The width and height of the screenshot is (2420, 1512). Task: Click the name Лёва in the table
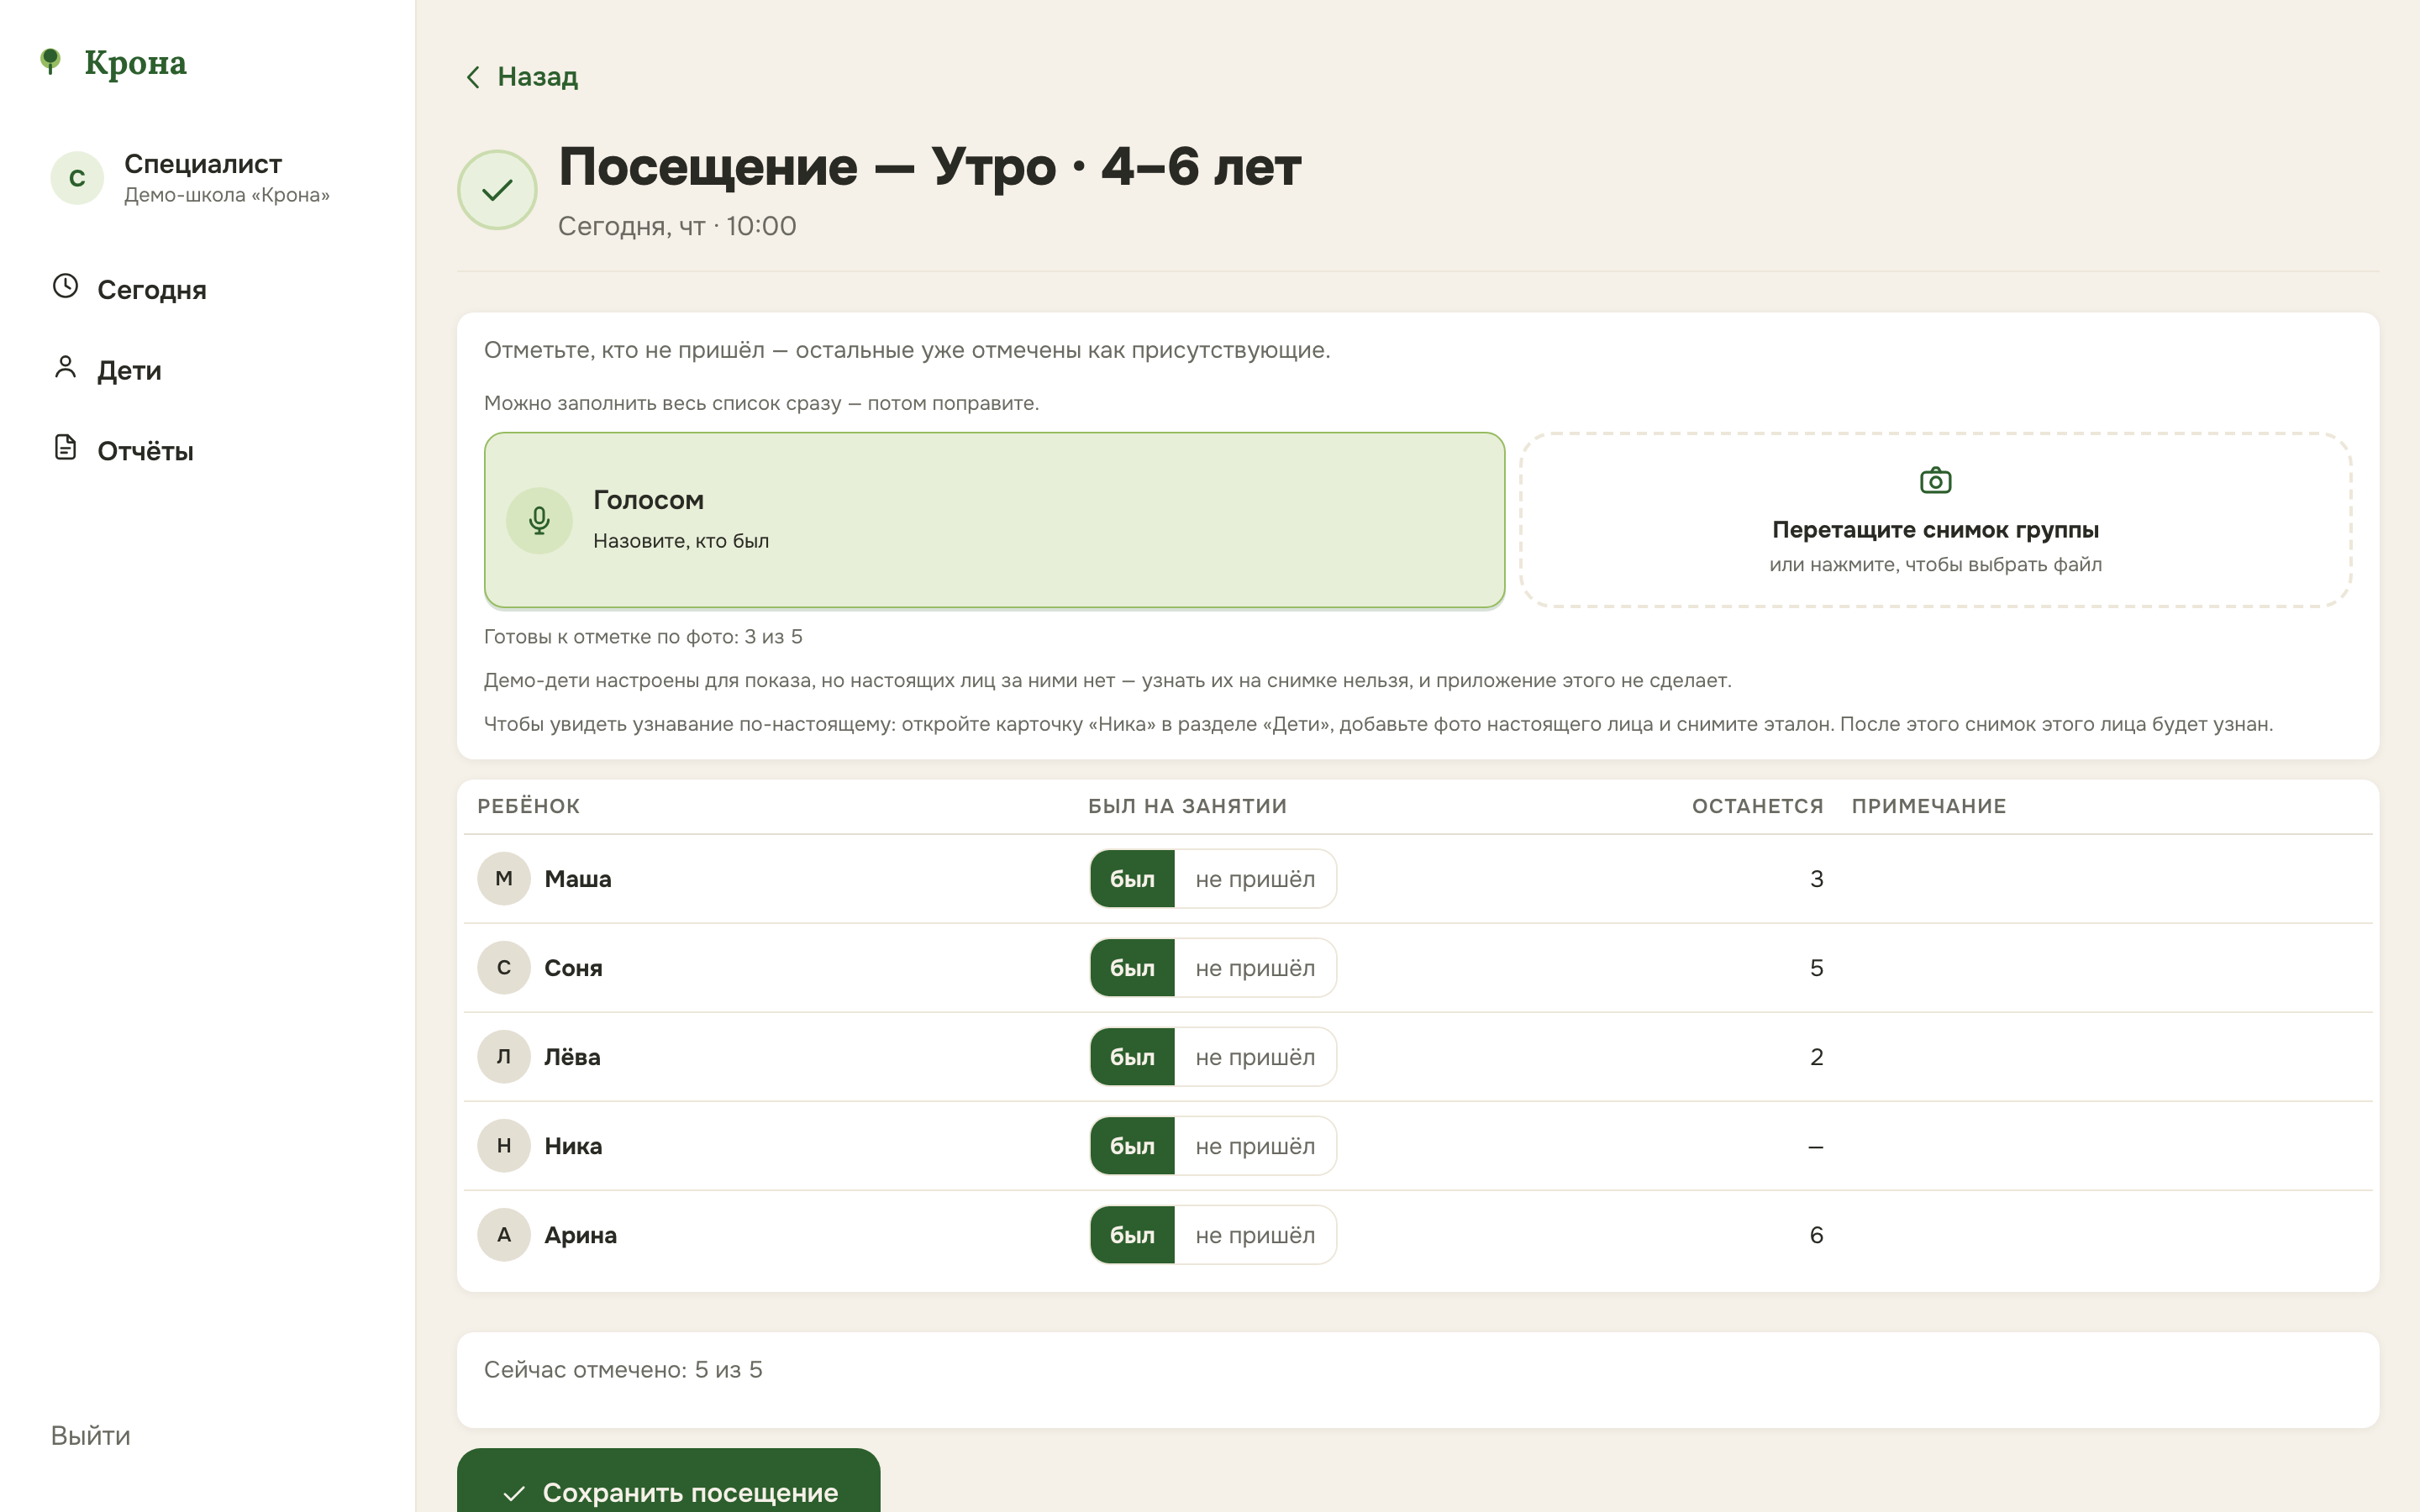(572, 1057)
